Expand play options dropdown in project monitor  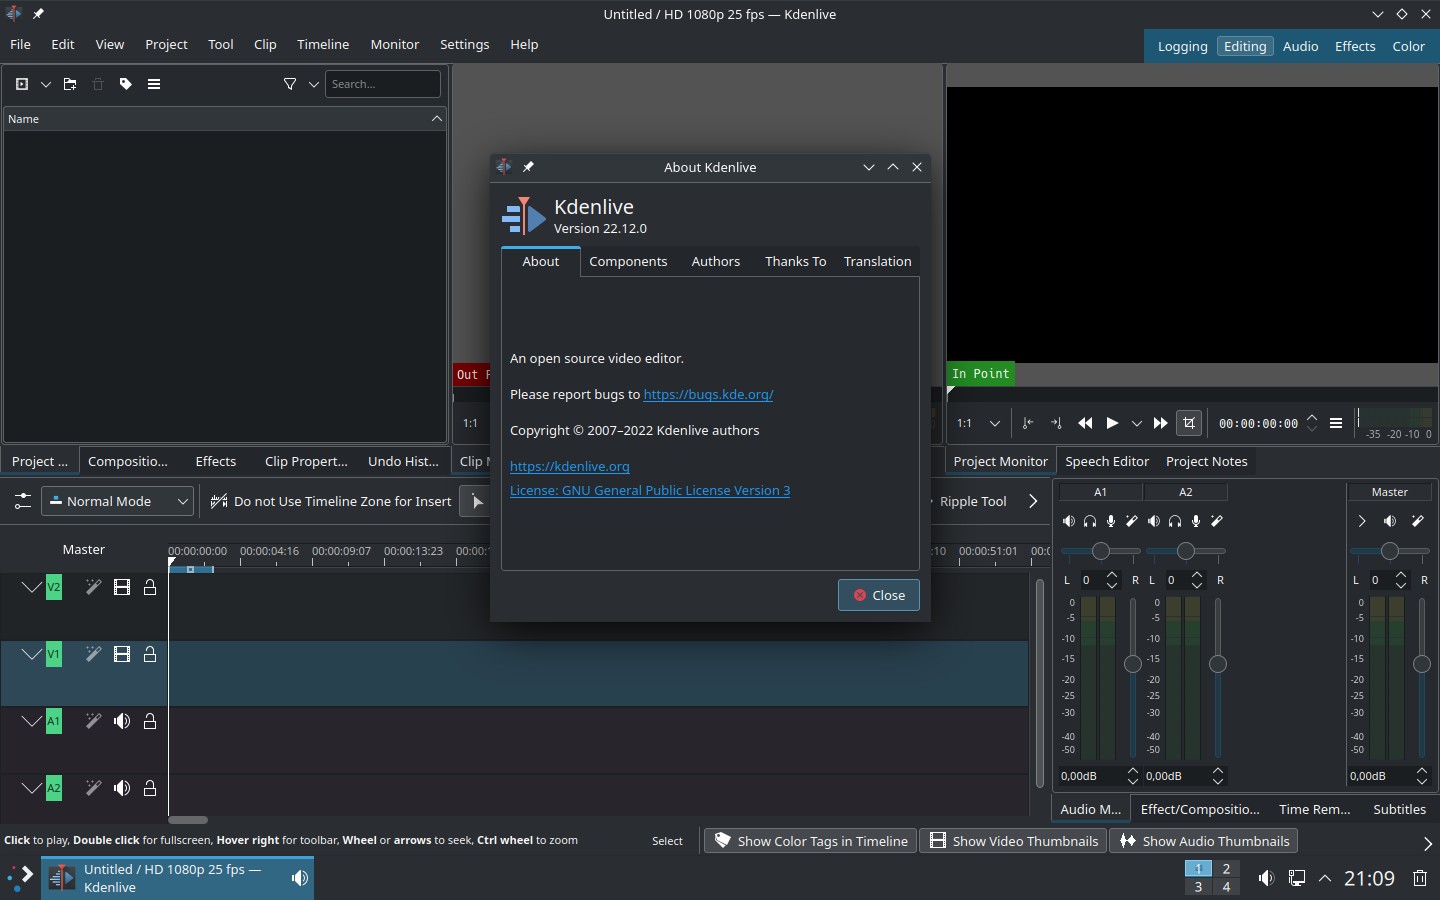coord(1137,423)
